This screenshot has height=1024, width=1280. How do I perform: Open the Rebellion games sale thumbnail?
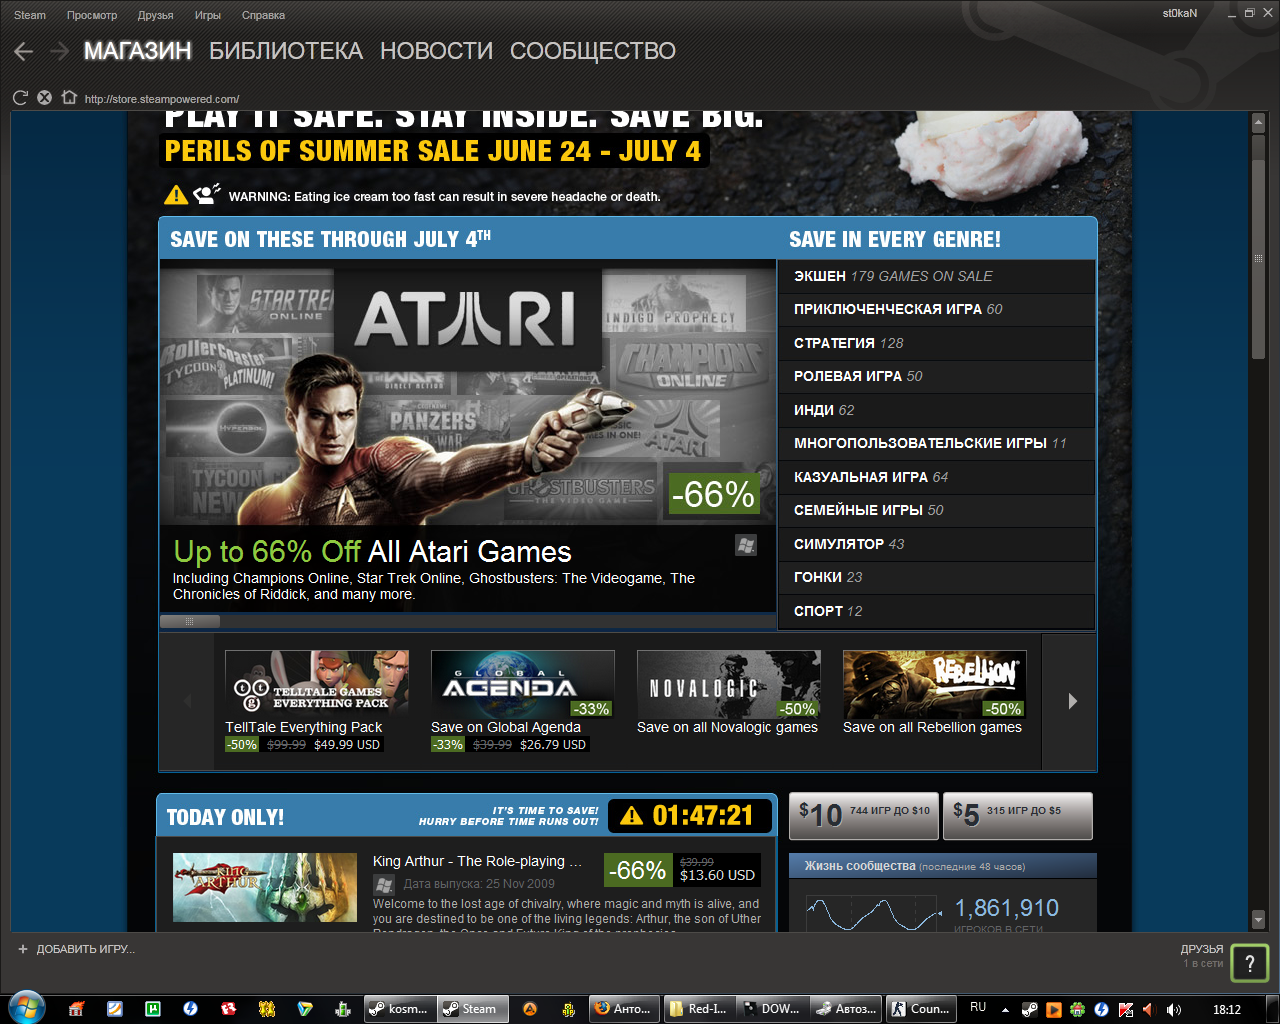[935, 684]
